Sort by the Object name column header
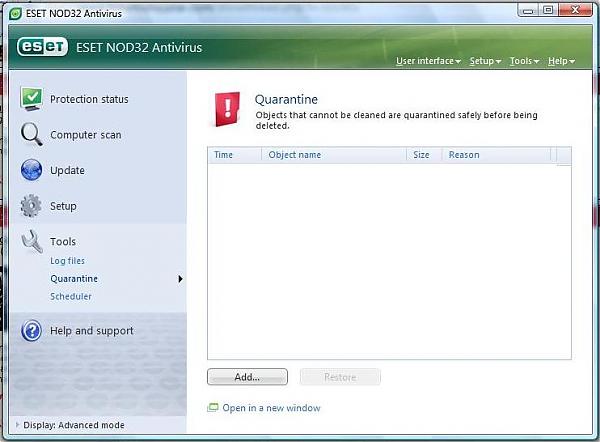The height and width of the screenshot is (442, 600). 334,155
